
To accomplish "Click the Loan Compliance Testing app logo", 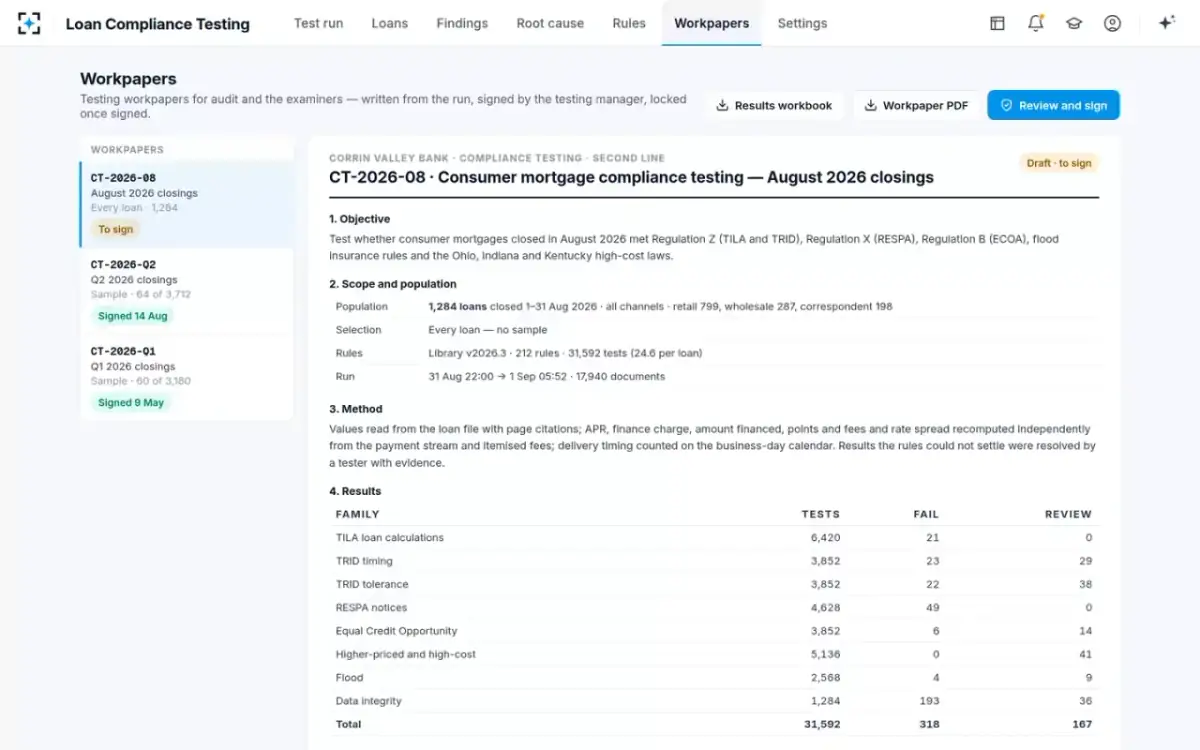I will [x=29, y=23].
